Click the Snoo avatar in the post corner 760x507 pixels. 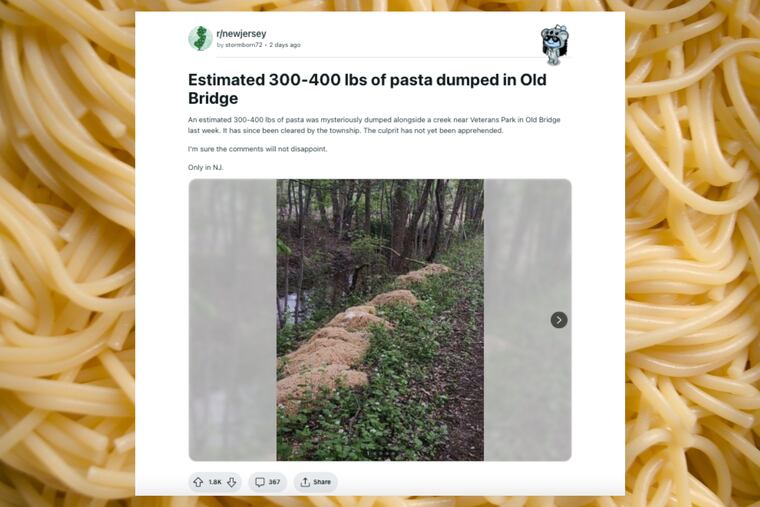[x=555, y=45]
